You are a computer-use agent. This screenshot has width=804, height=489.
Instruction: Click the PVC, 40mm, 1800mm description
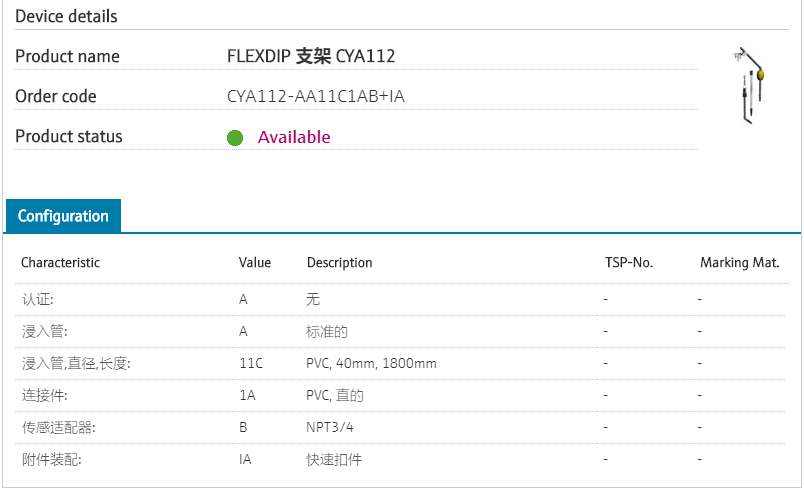tap(371, 363)
